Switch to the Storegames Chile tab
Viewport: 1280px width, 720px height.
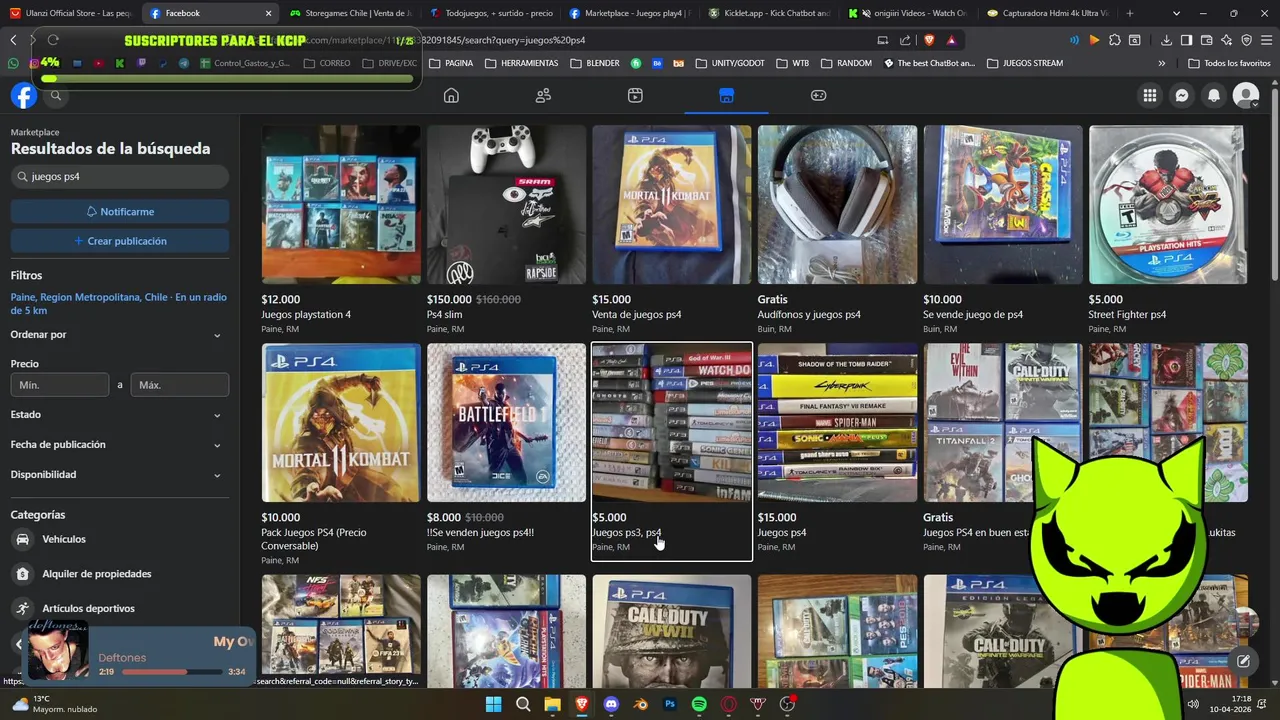[349, 13]
